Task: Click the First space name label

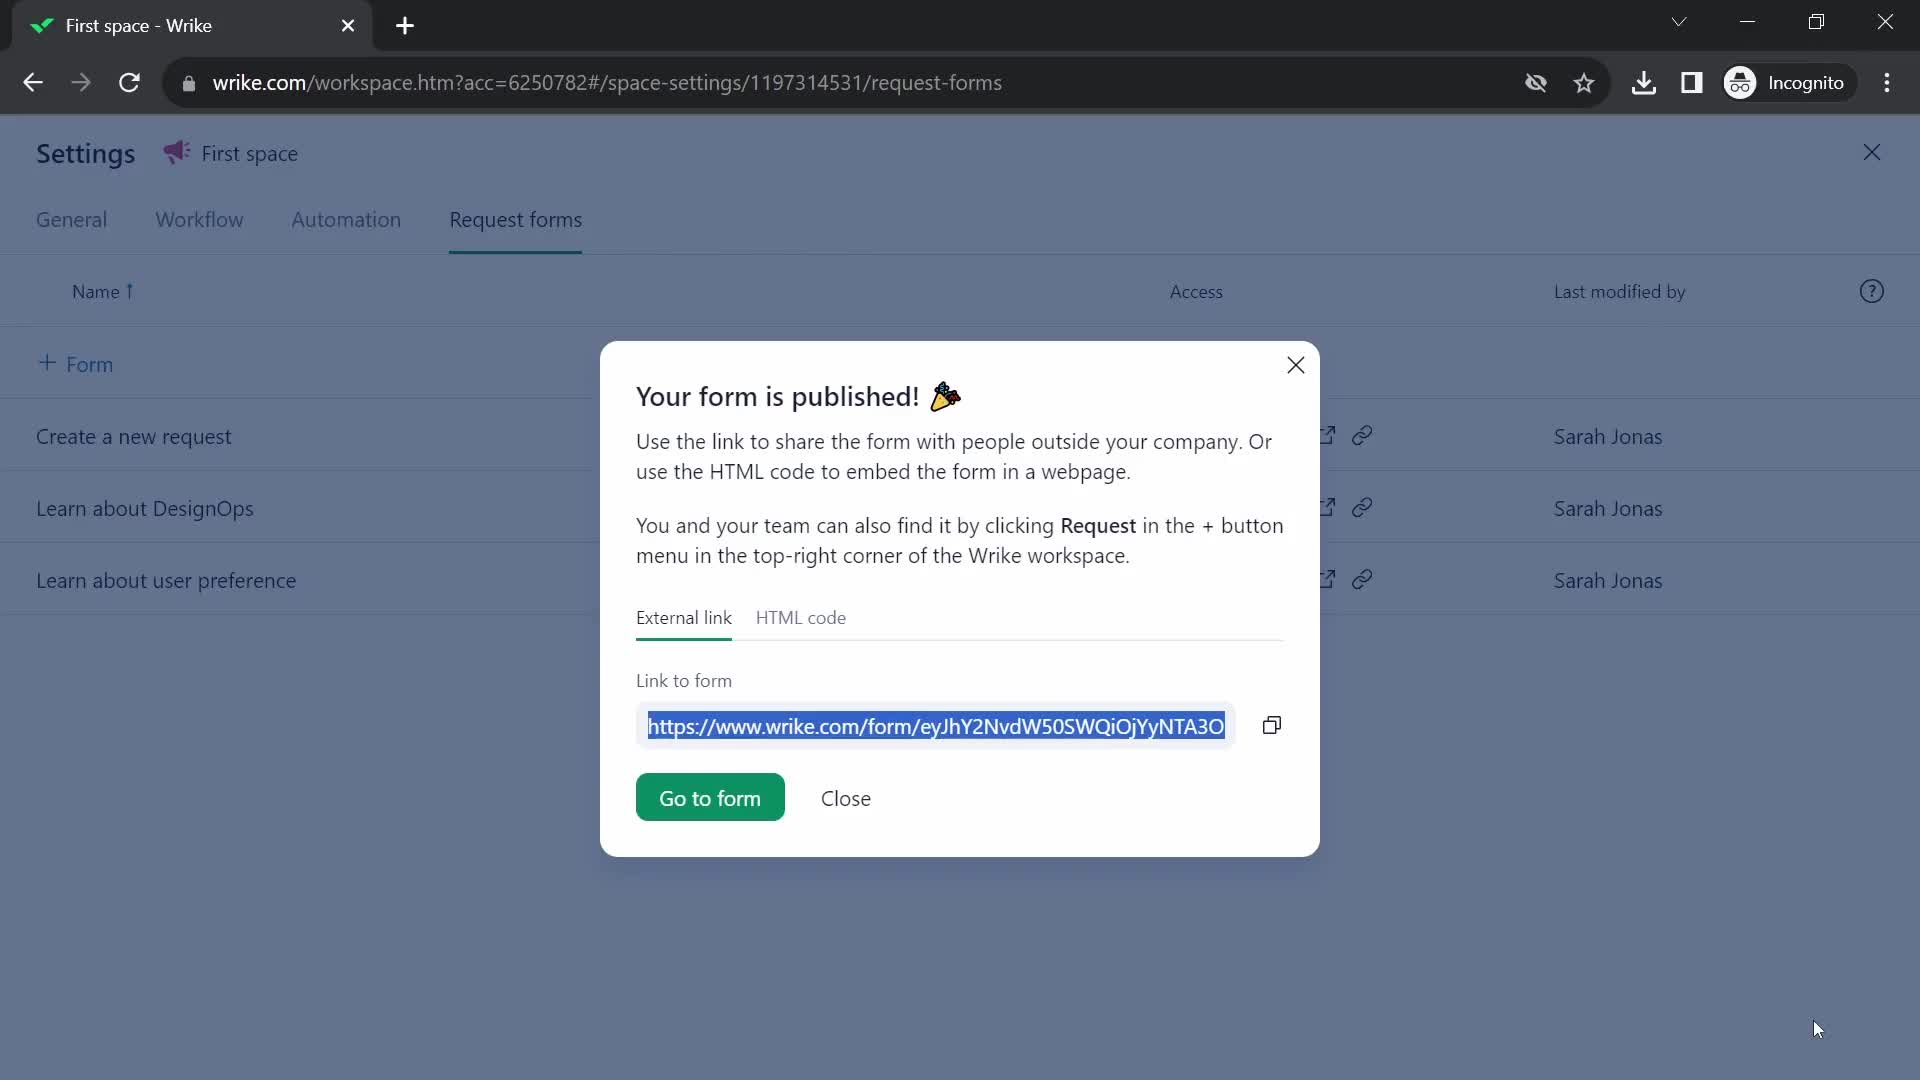Action: (x=249, y=154)
